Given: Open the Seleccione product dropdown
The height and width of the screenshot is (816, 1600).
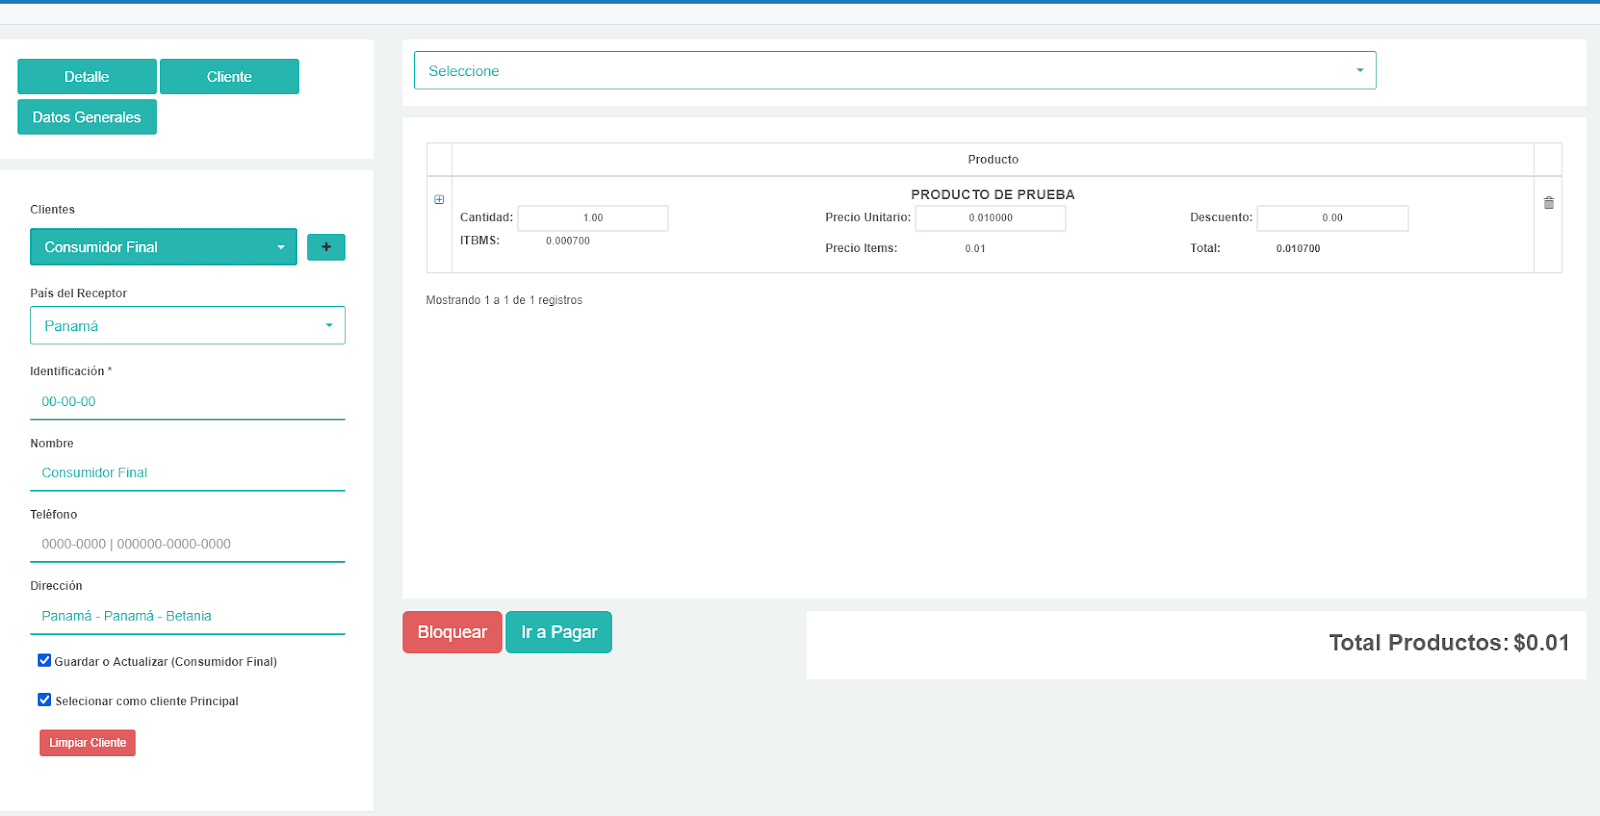Looking at the screenshot, I should [894, 71].
